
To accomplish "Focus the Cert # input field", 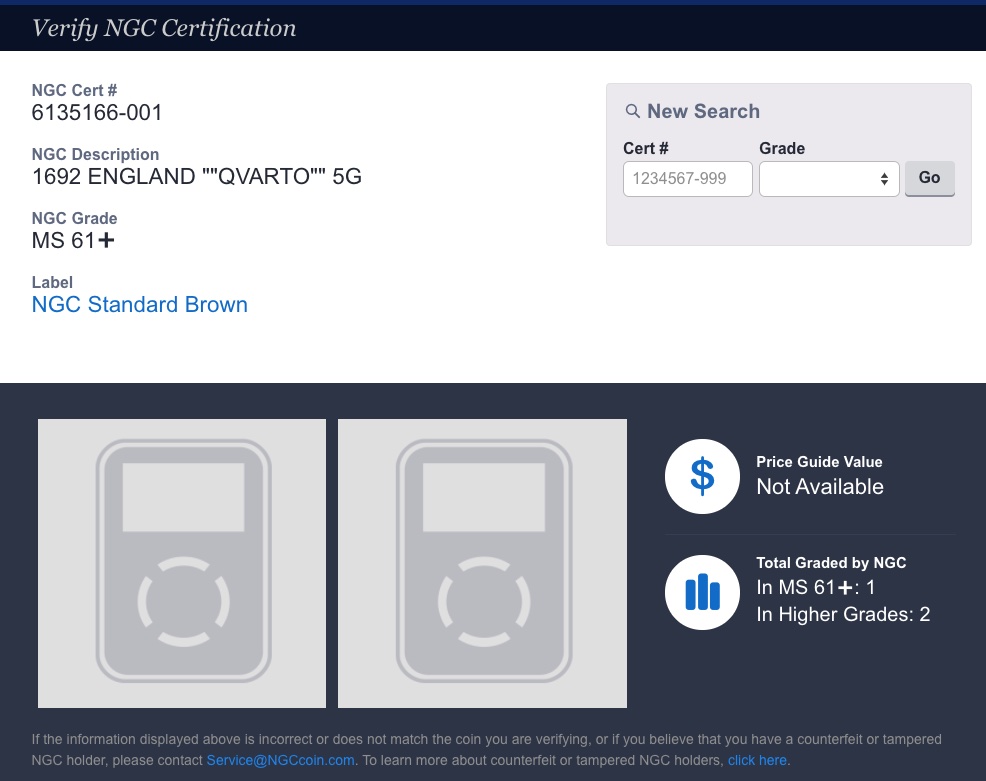I will tap(687, 179).
